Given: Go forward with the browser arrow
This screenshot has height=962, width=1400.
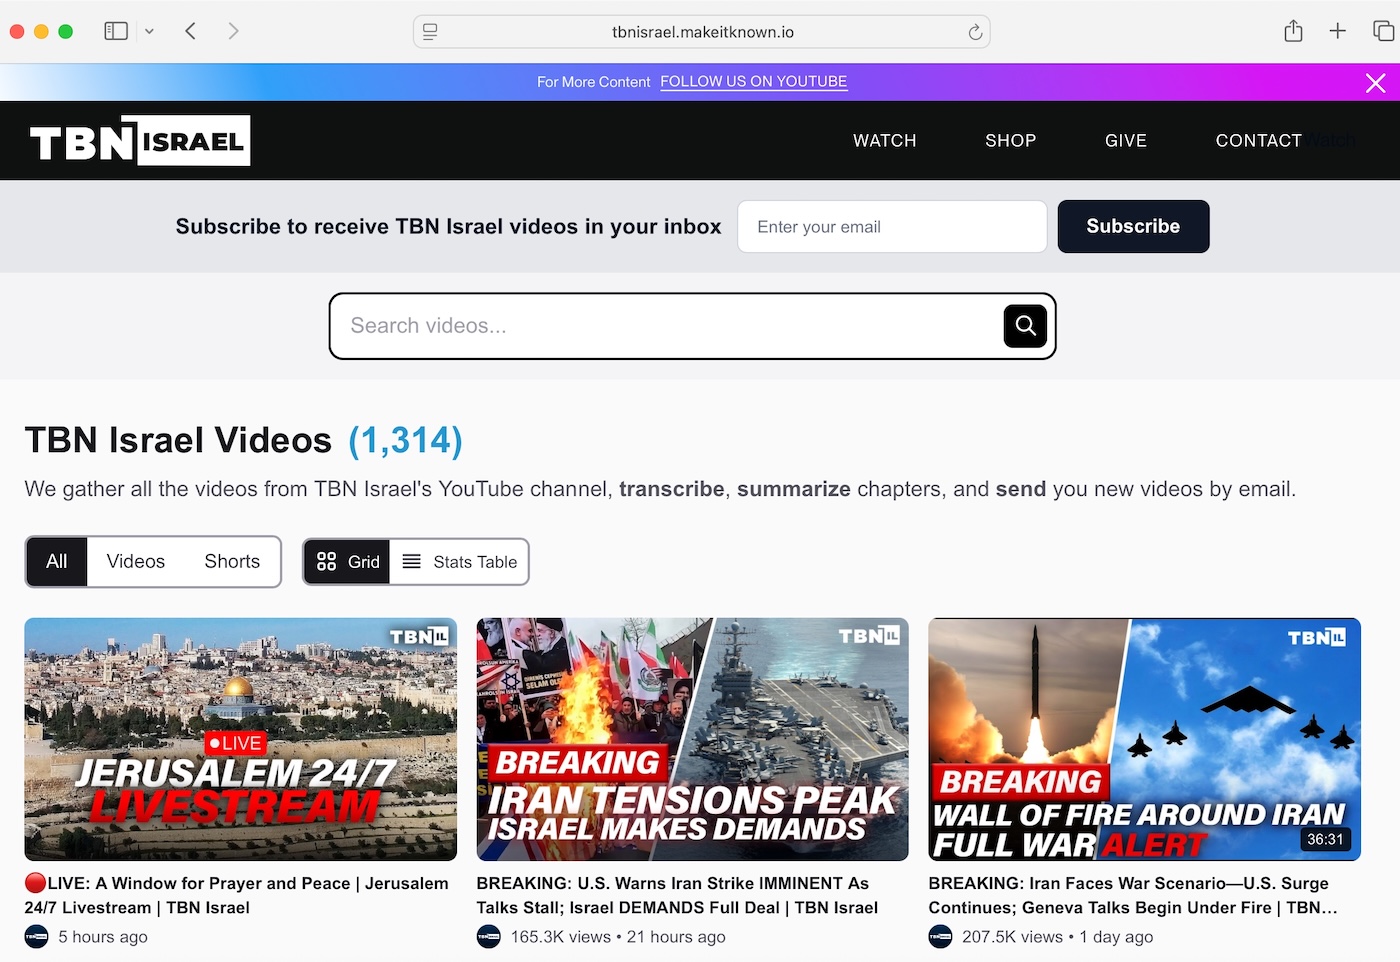Looking at the screenshot, I should (x=233, y=31).
